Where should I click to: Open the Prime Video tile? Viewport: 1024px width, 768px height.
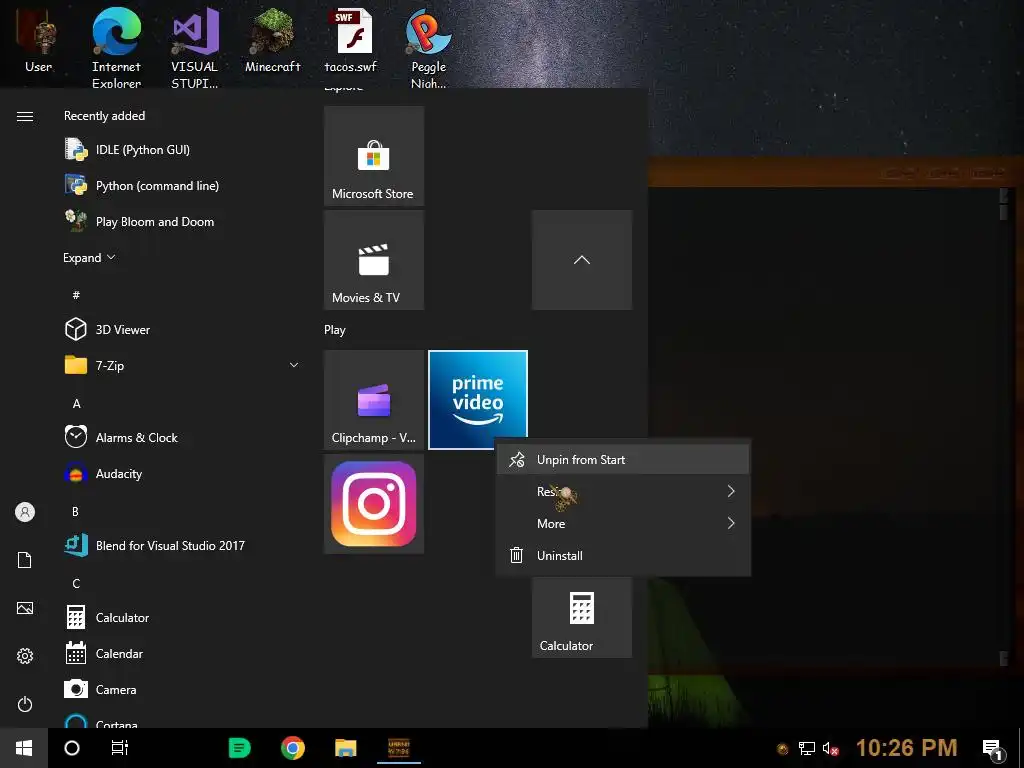coord(478,400)
